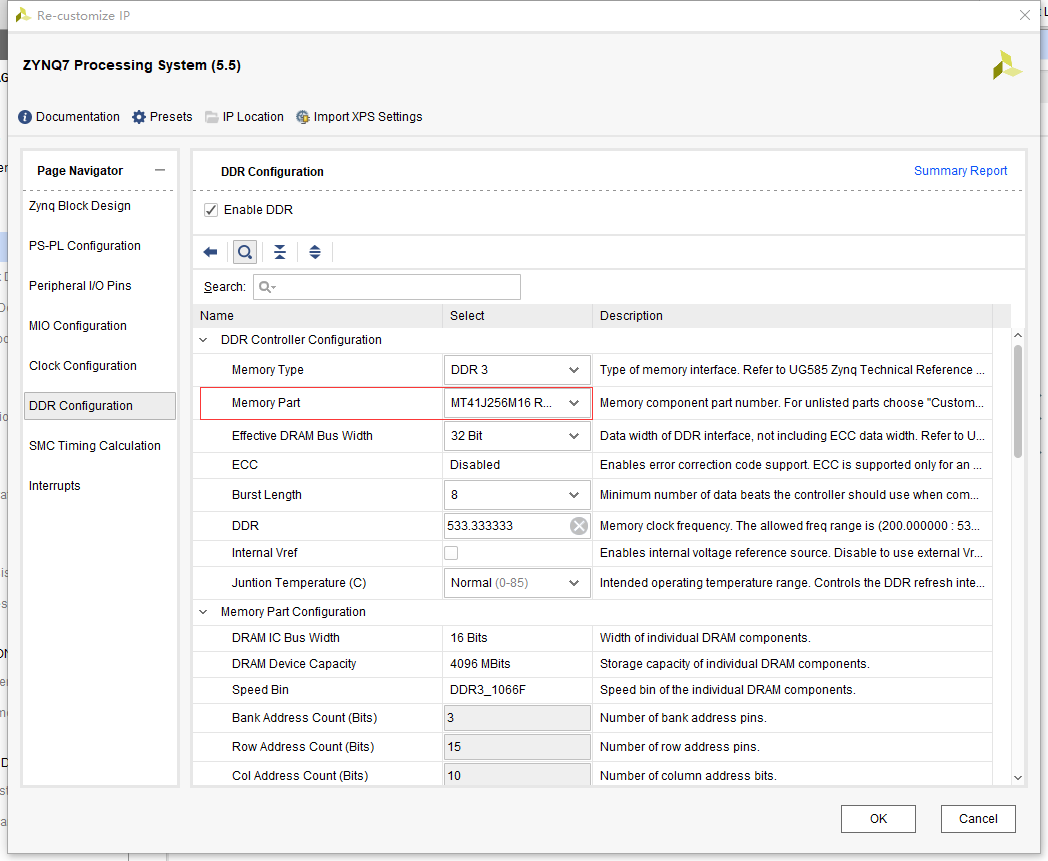Uncheck the Enable DDR checkbox
The image size is (1048, 861).
[211, 210]
